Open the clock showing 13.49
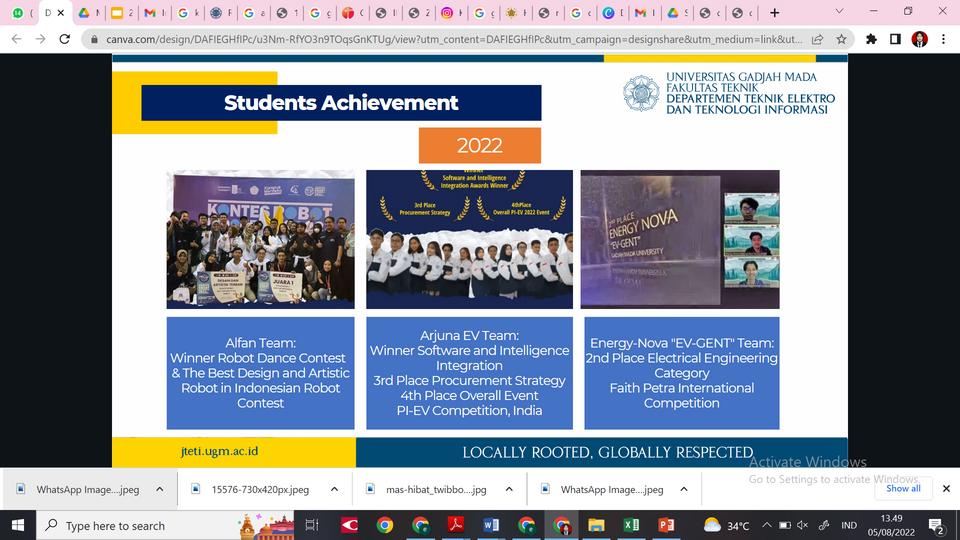The height and width of the screenshot is (540, 960). pos(891,525)
